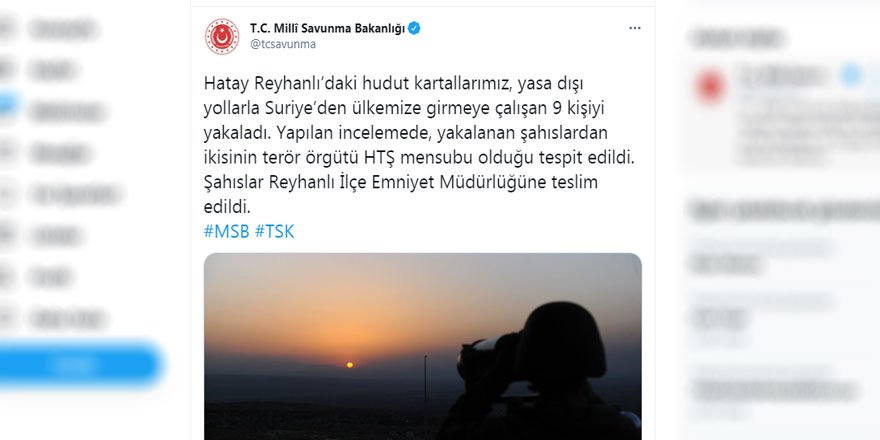Open T.C. Millî Savunma Bakanlığı profile avatar
The width and height of the screenshot is (880, 440).
(222, 36)
